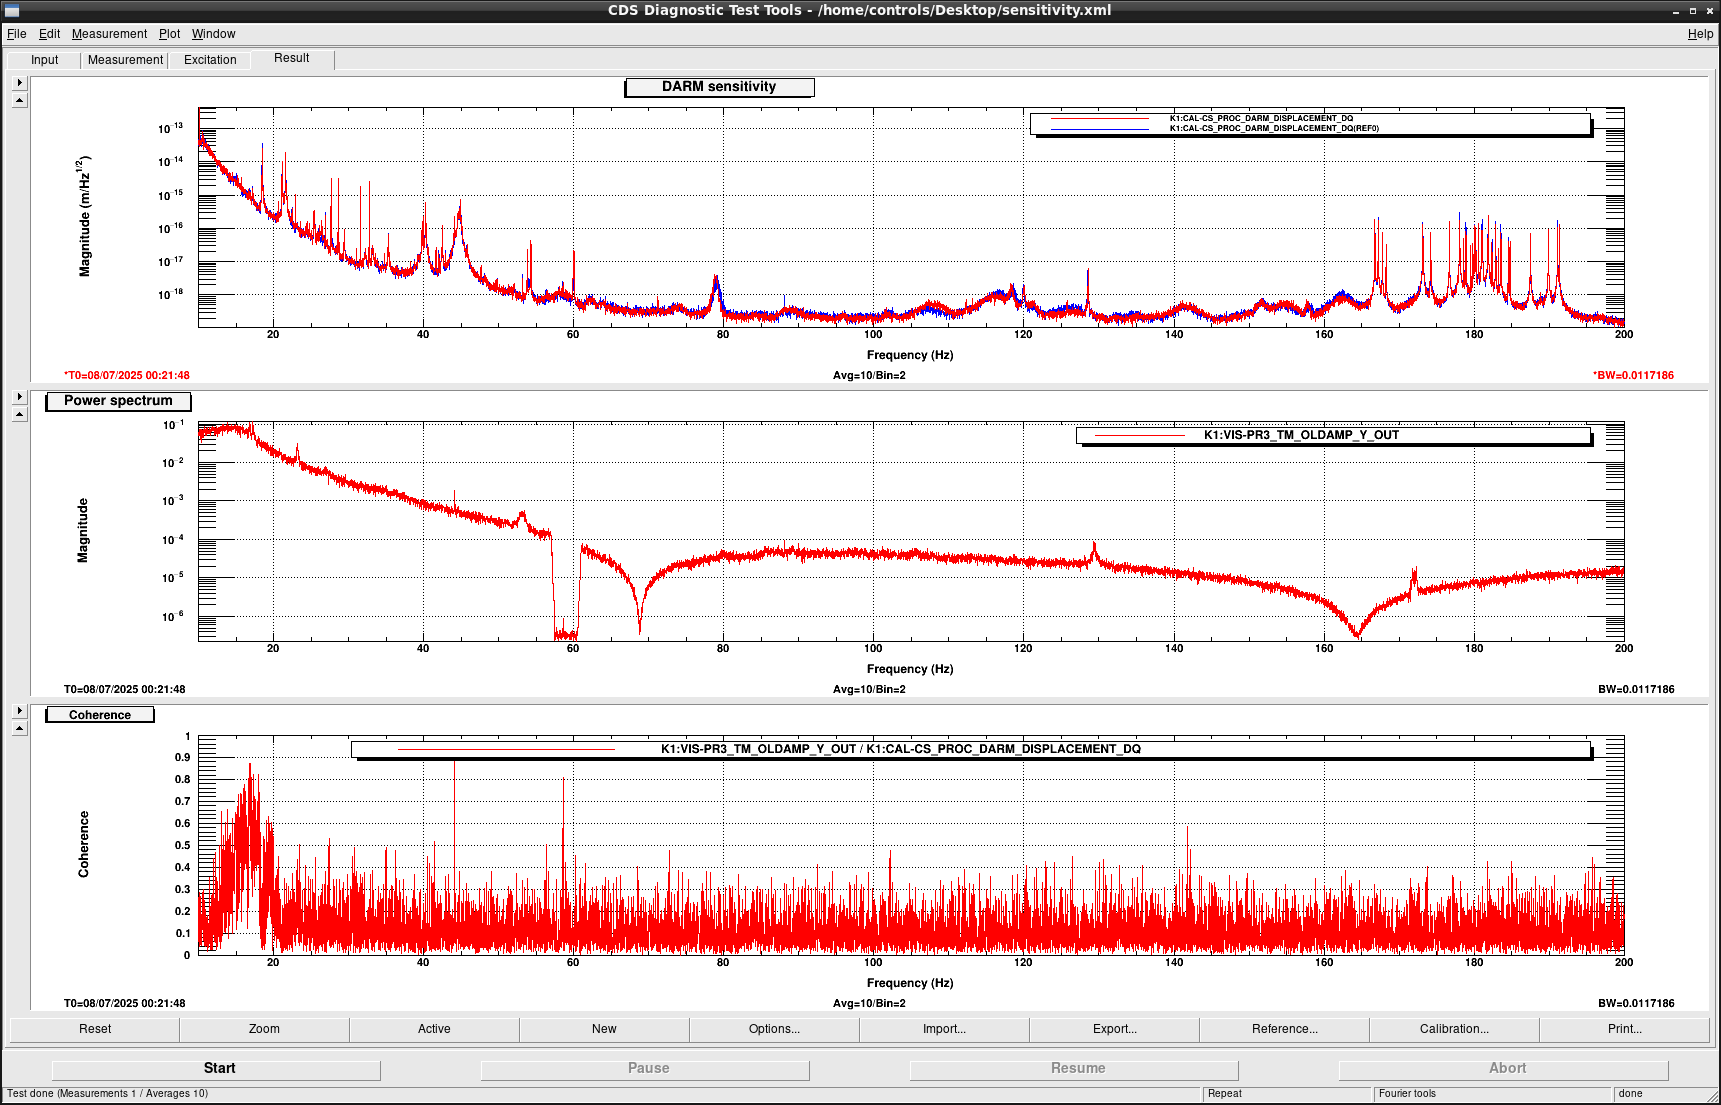The width and height of the screenshot is (1721, 1105).
Task: Switch to the Measurement tab
Action: 125,60
